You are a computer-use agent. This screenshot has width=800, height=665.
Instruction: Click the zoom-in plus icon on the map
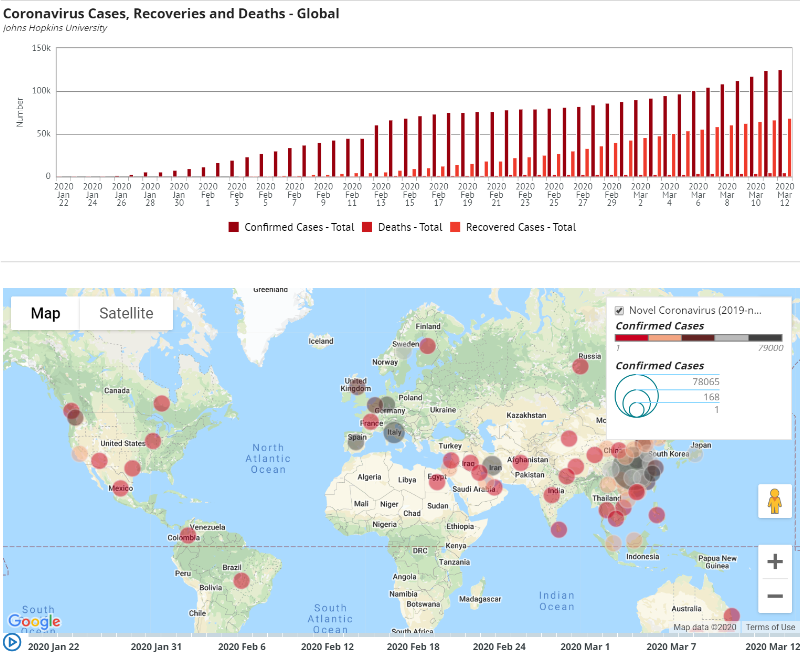(x=773, y=560)
